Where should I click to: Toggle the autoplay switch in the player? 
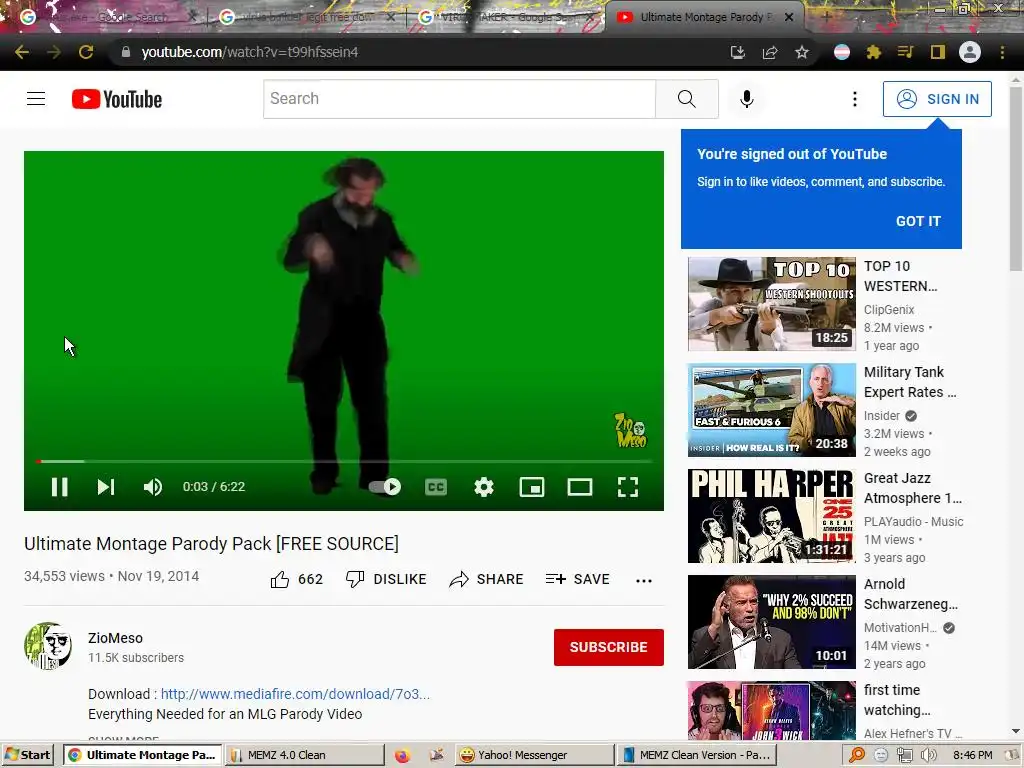click(385, 487)
